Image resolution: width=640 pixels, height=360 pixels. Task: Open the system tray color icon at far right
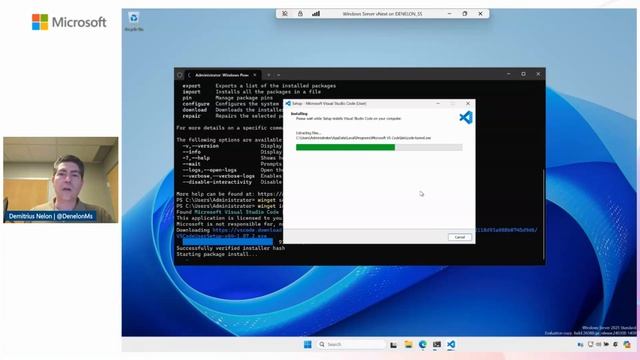627,344
